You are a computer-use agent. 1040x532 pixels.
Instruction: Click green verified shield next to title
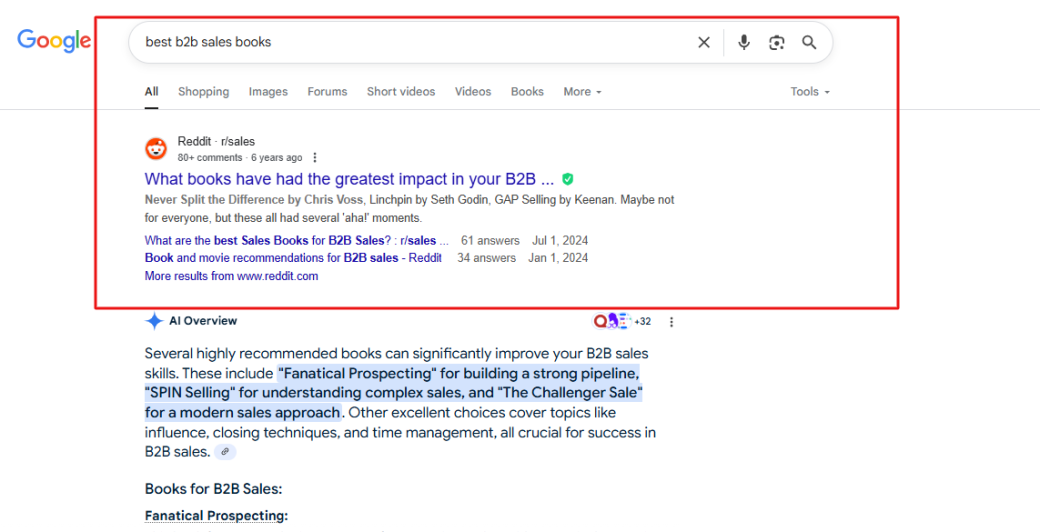[567, 179]
